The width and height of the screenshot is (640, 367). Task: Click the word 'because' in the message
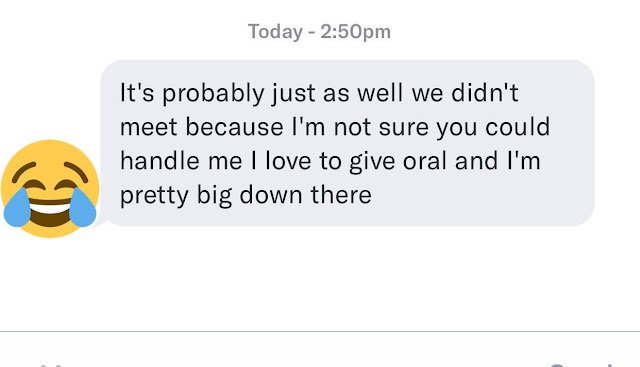click(234, 127)
